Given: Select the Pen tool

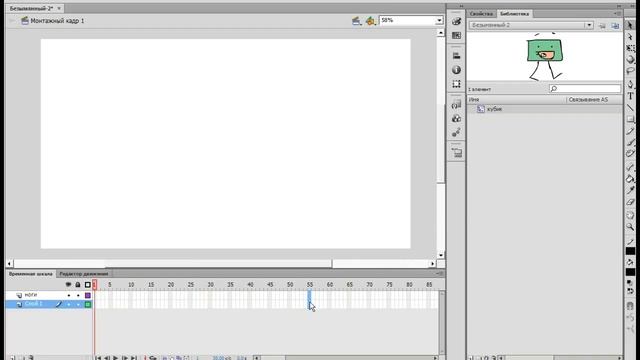Looking at the screenshot, I should (x=630, y=84).
